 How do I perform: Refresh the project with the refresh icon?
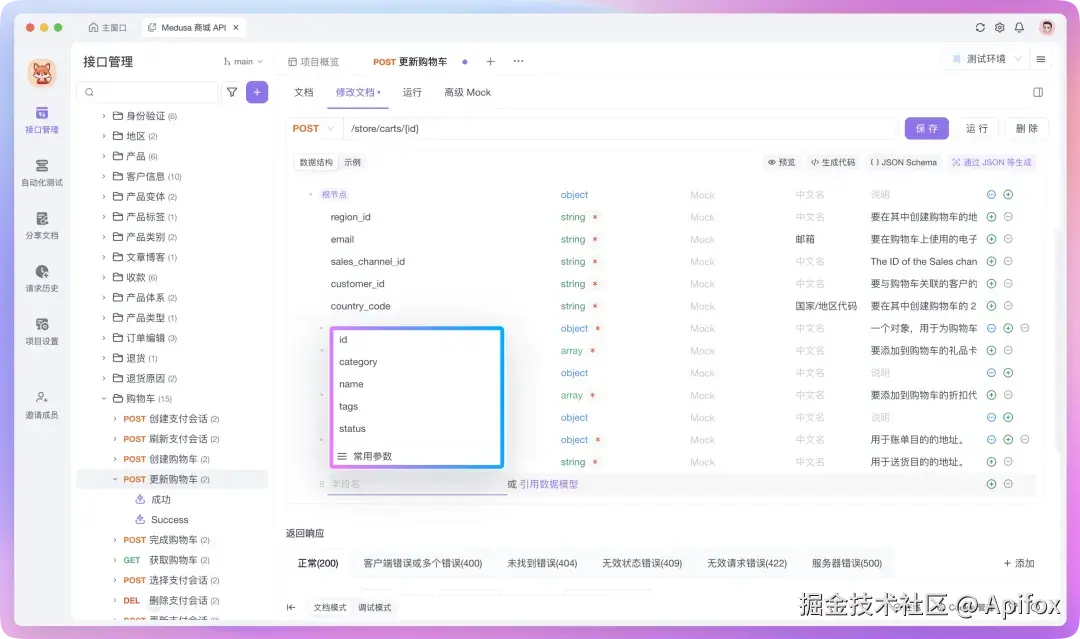[980, 28]
